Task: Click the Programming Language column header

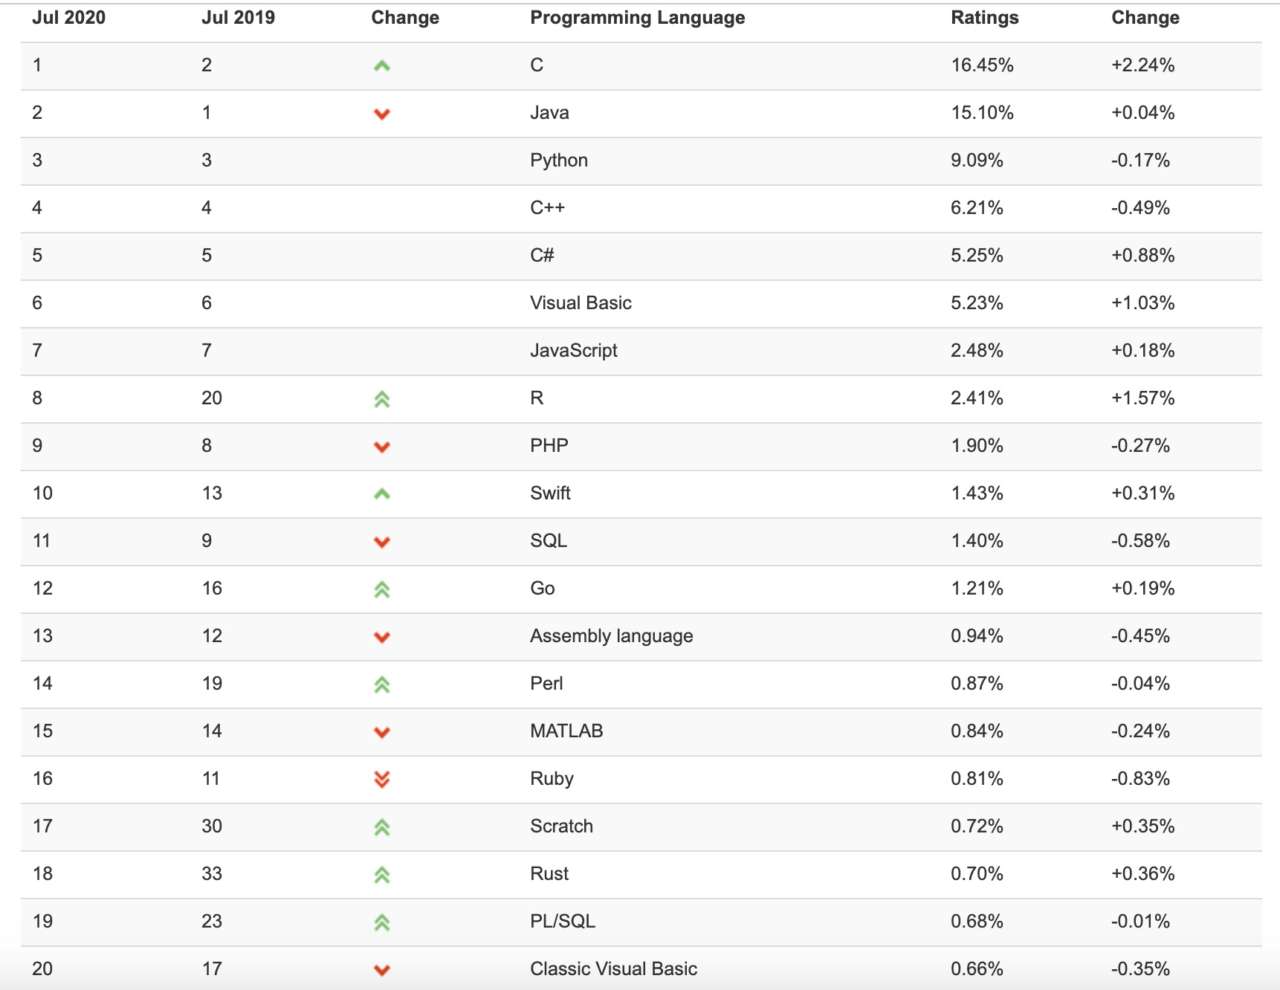Action: point(637,18)
